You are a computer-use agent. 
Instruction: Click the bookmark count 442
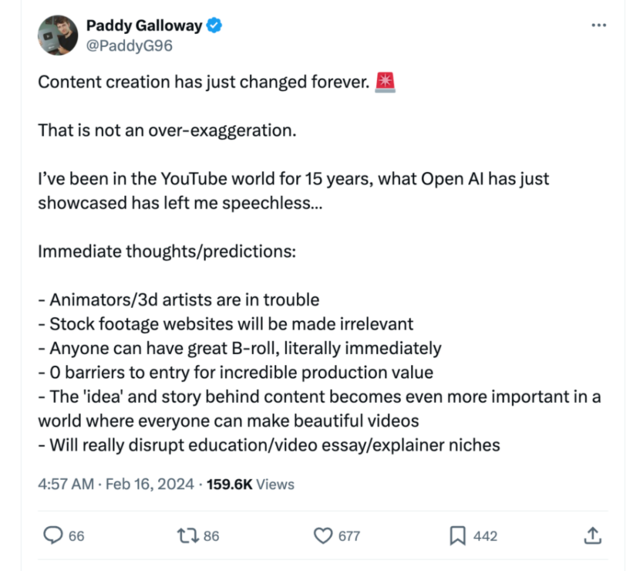tap(485, 536)
